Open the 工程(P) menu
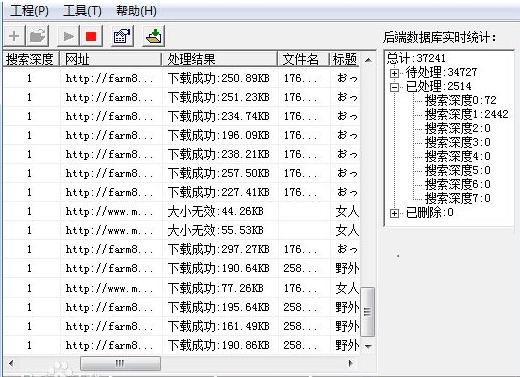This screenshot has width=520, height=377. point(29,11)
